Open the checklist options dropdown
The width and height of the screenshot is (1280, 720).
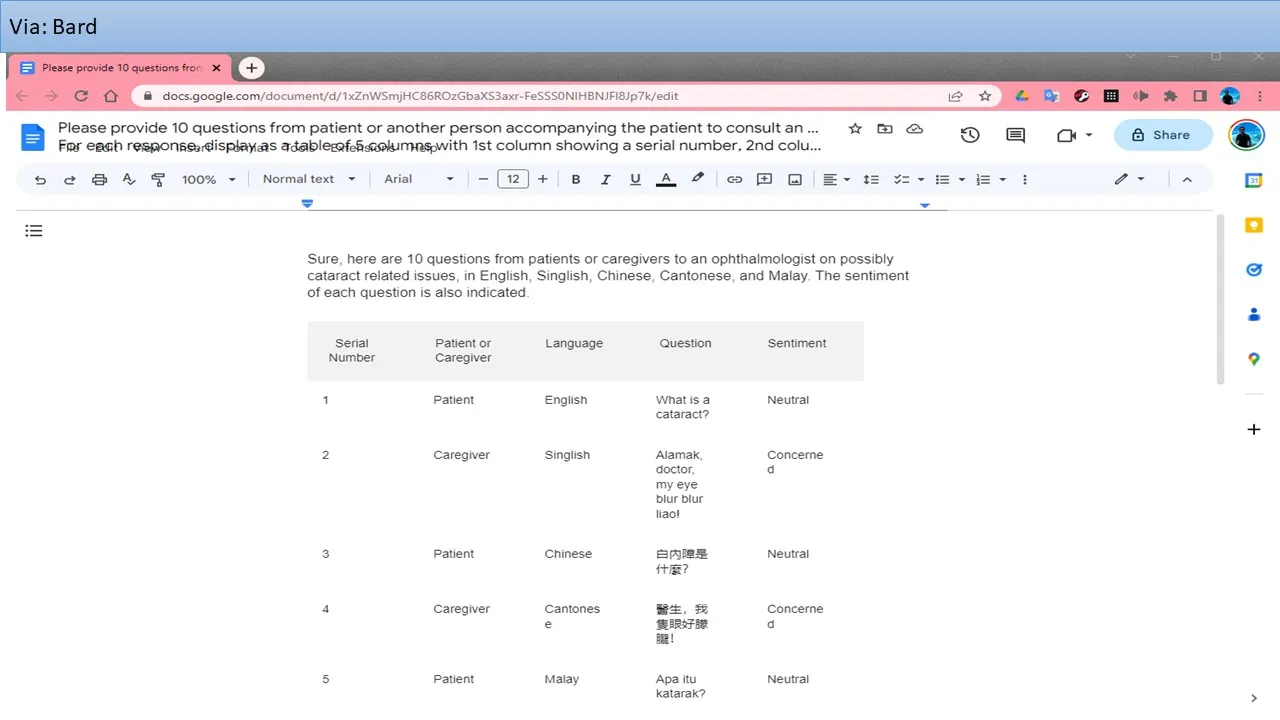pyautogui.click(x=908, y=179)
